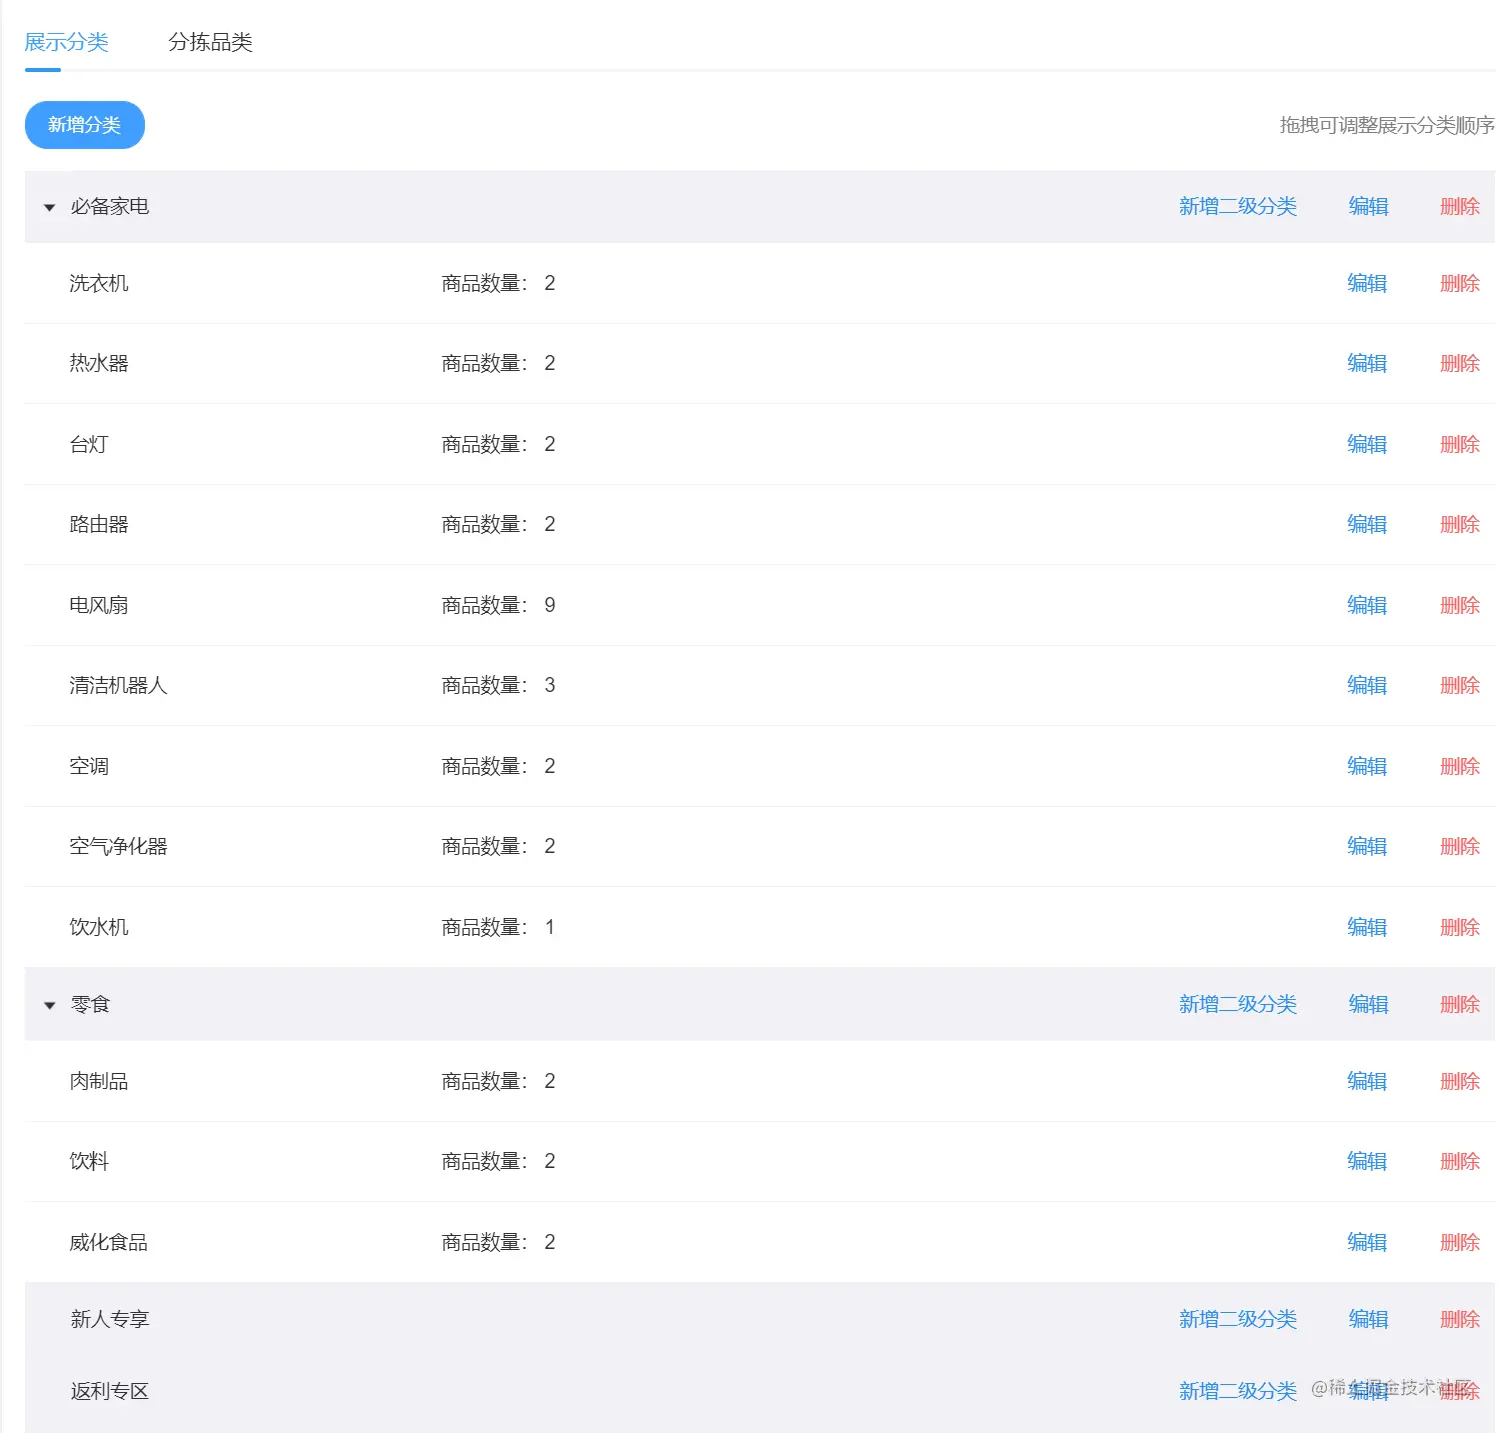Viewport: 1507px width, 1433px height.
Task: Delete the 肉制品 subcategory
Action: pos(1459,1081)
